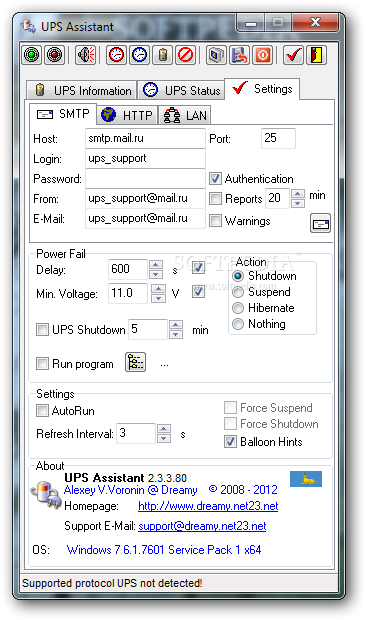
Task: Click the red circle toolbar icon
Action: click(55, 55)
